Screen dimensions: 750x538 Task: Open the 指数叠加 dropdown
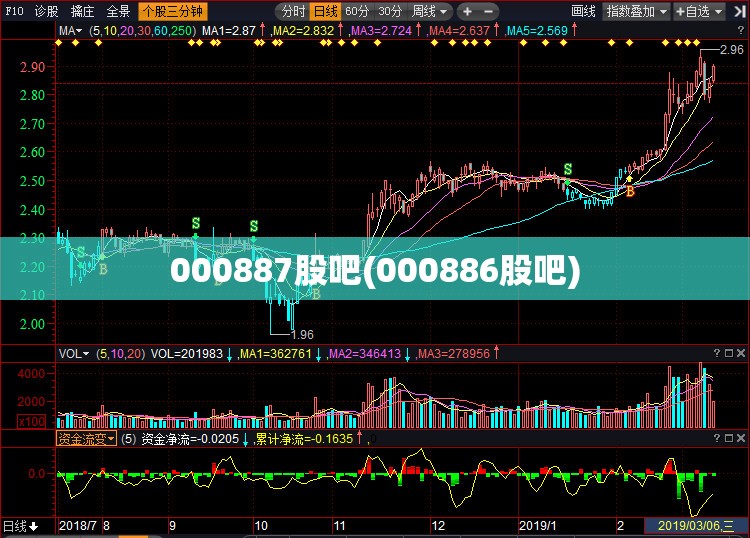(x=636, y=11)
